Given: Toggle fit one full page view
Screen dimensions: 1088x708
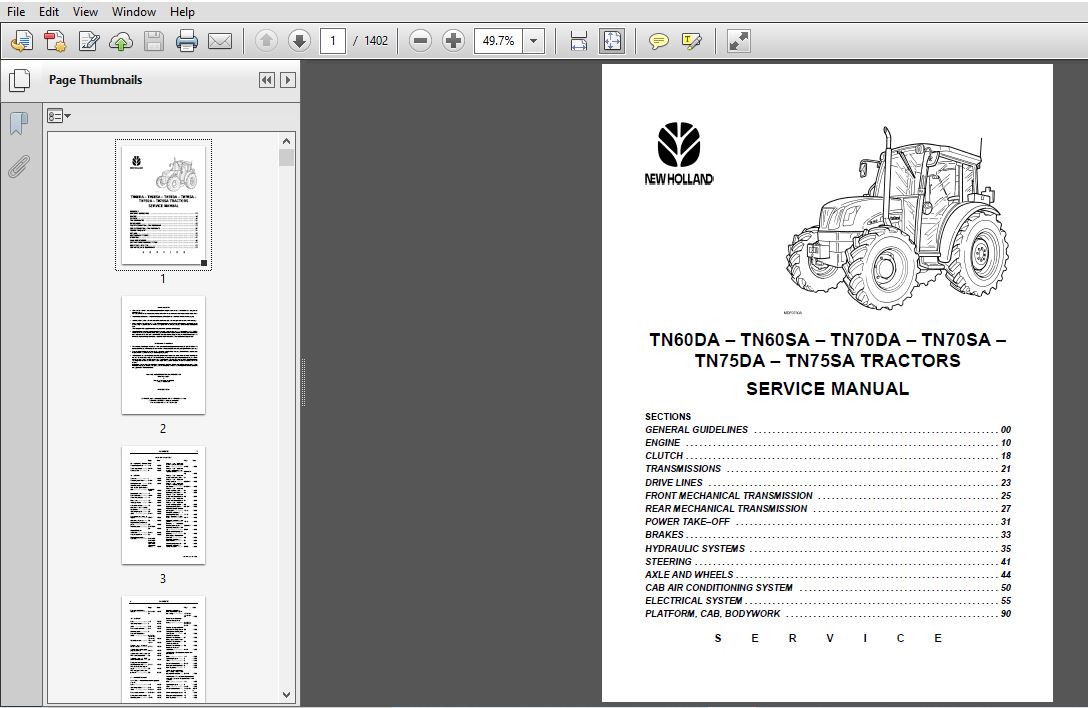Looking at the screenshot, I should coord(612,41).
